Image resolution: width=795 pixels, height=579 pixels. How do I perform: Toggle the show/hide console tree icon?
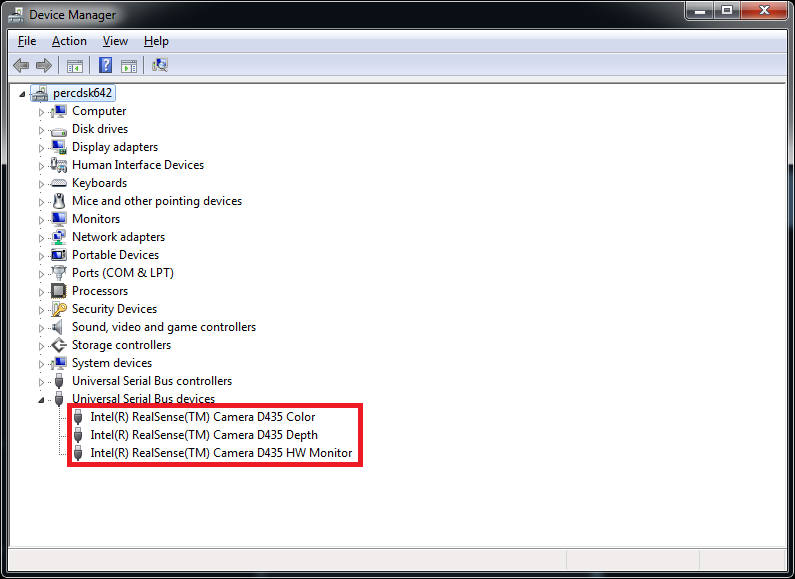74,66
